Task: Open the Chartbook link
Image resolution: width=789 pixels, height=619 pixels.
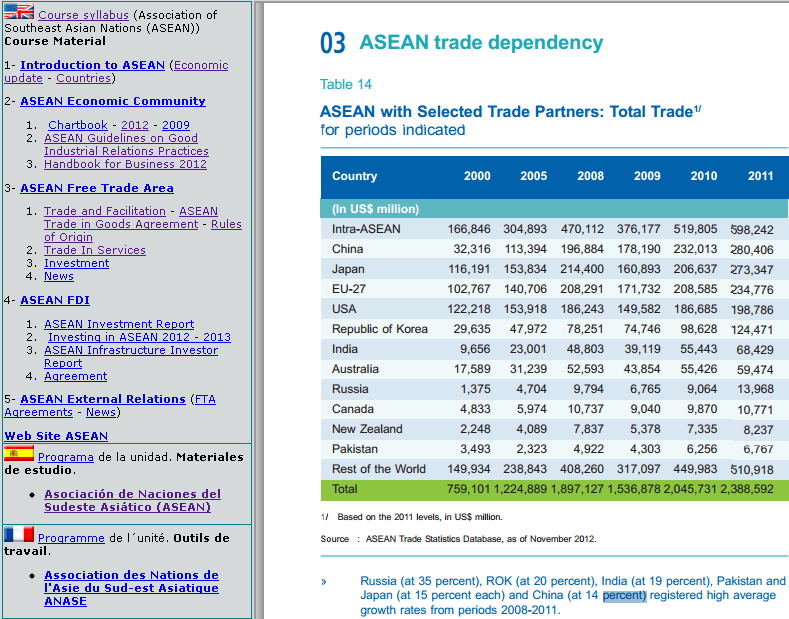Action: [x=78, y=125]
